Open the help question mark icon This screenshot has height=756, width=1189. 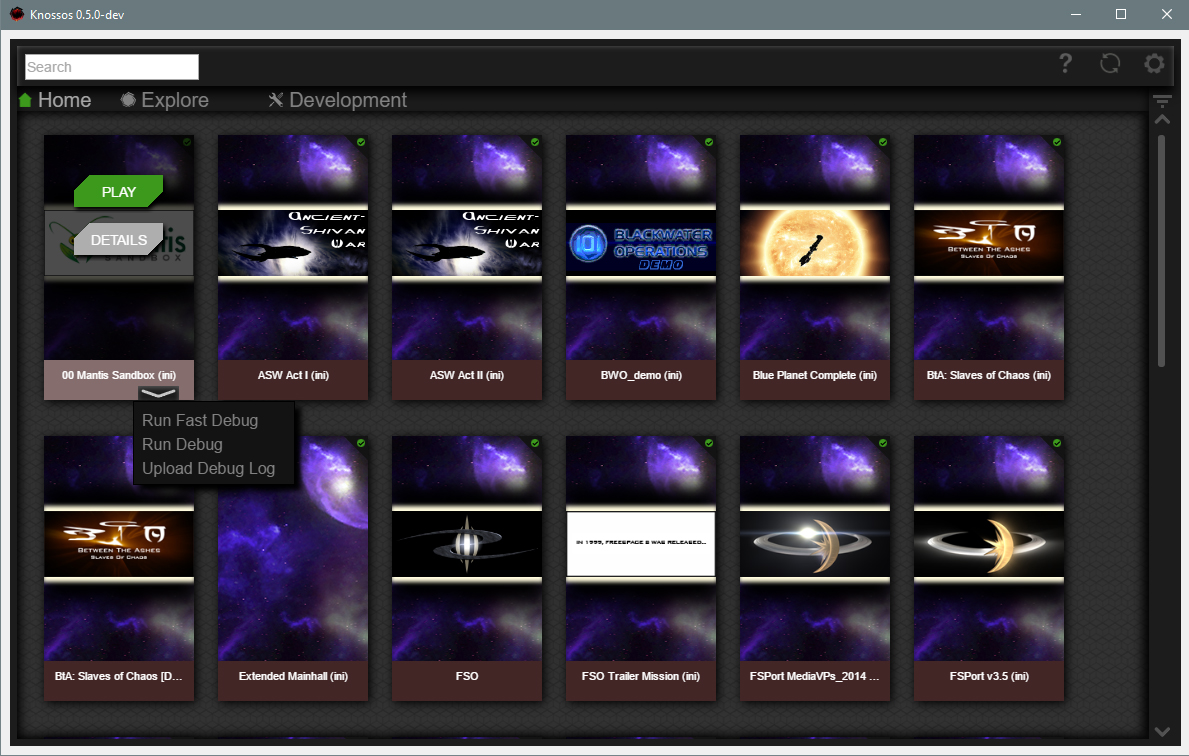pos(1065,63)
